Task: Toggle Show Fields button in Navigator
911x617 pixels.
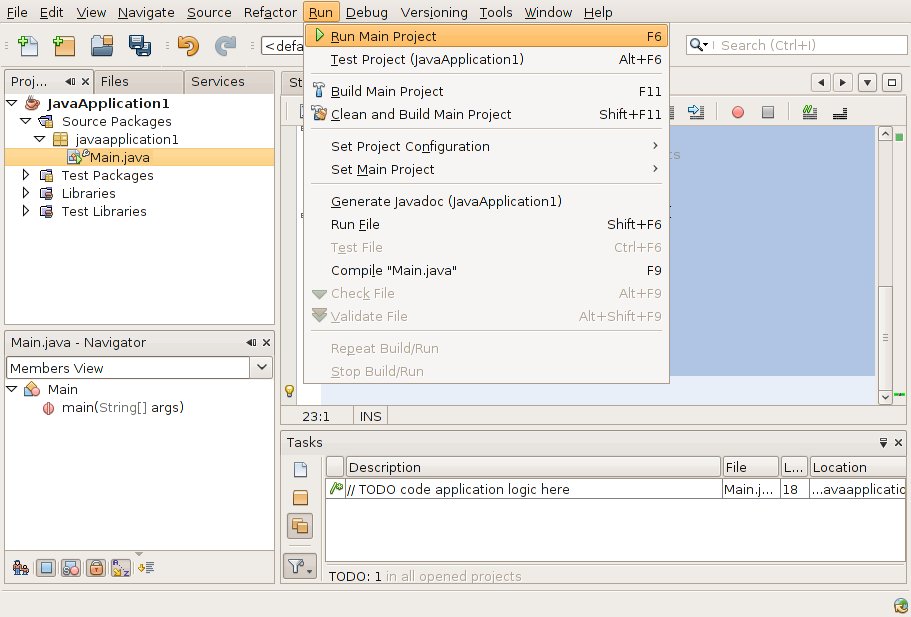Action: point(46,567)
